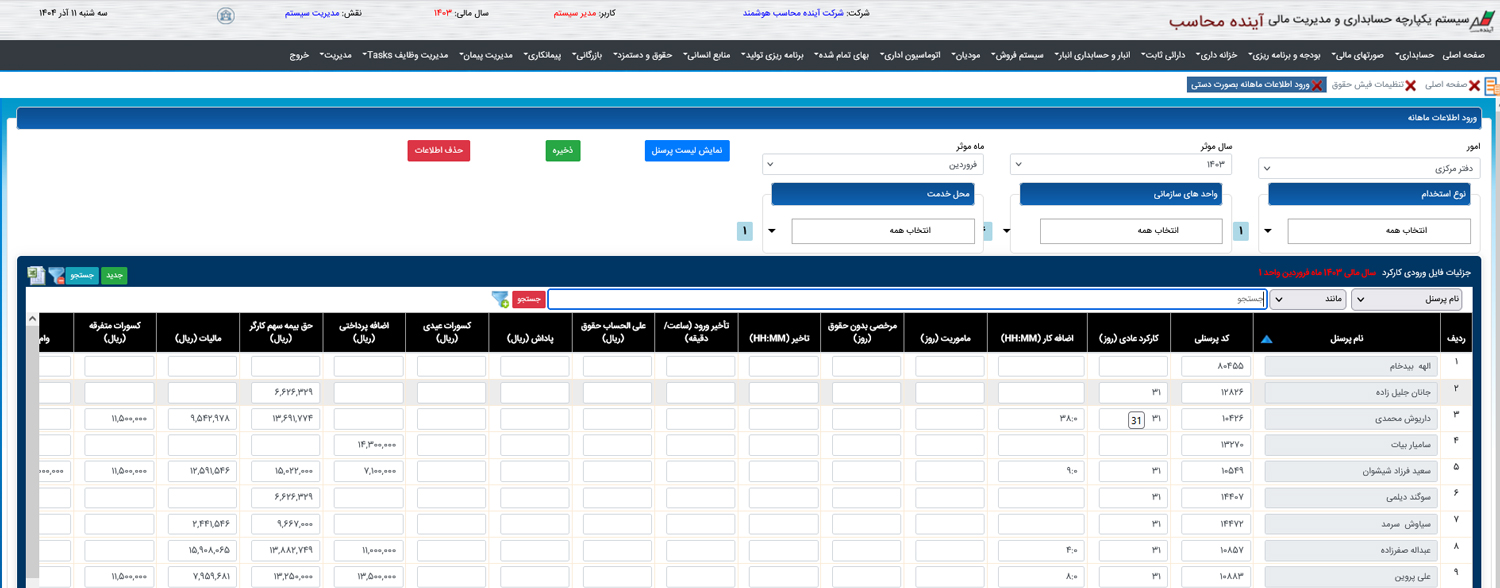Click the building icon in the top header
Screen dimensions: 1500x588
226,15
